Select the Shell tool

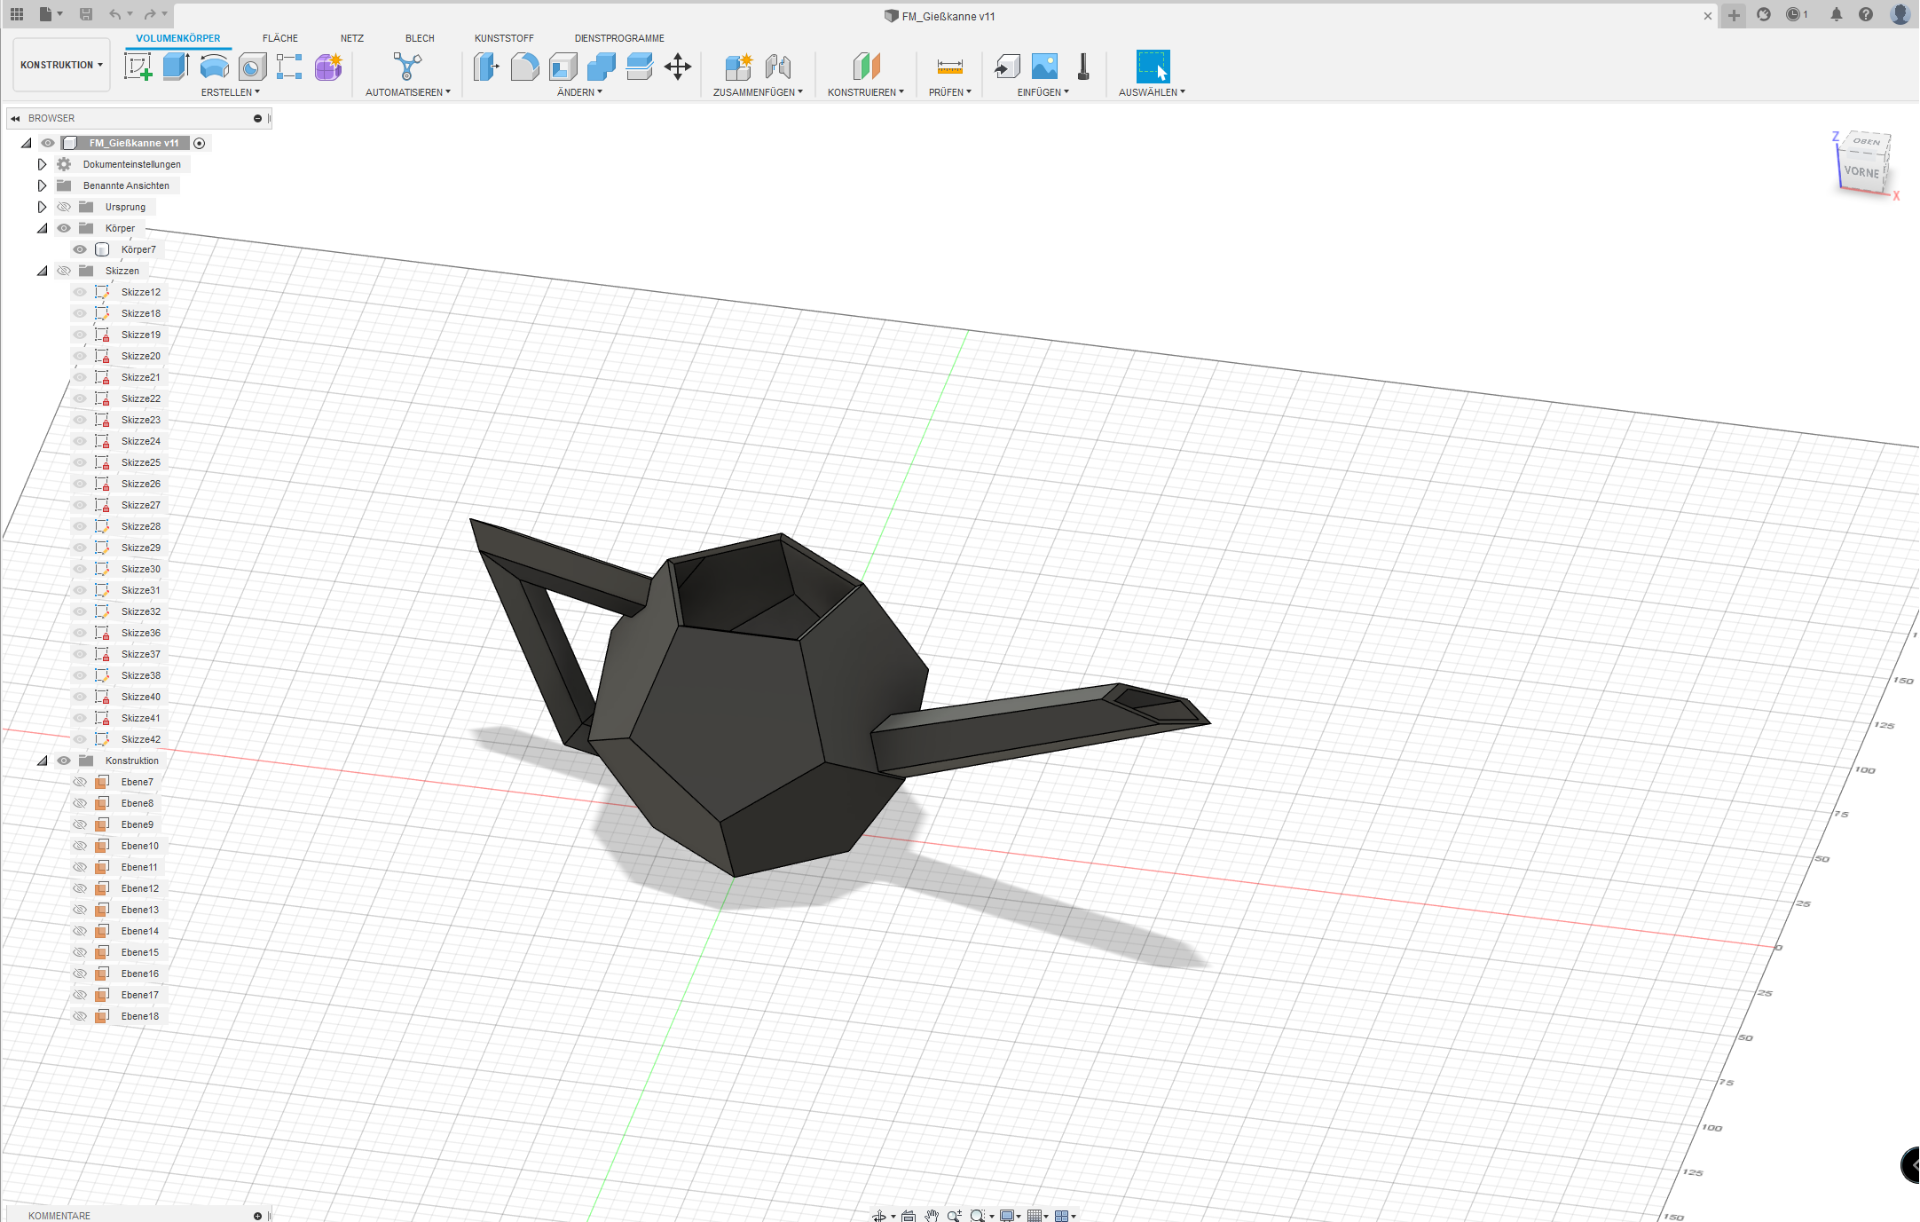(x=563, y=67)
